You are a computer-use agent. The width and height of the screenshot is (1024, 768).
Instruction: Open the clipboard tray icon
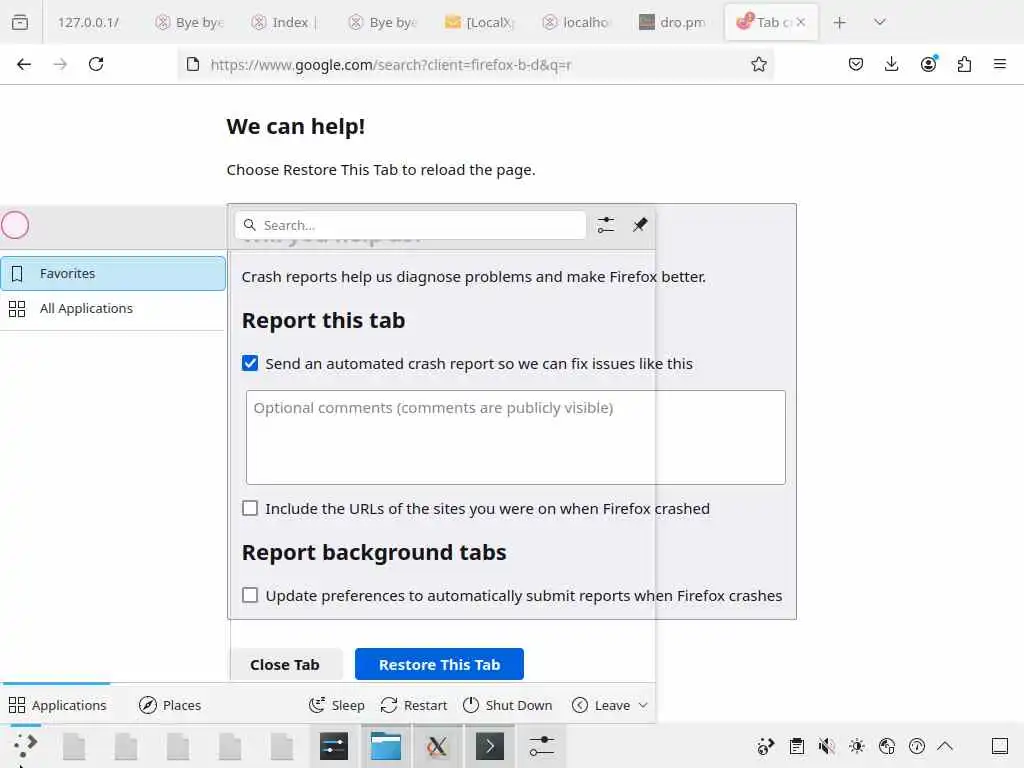coord(797,746)
